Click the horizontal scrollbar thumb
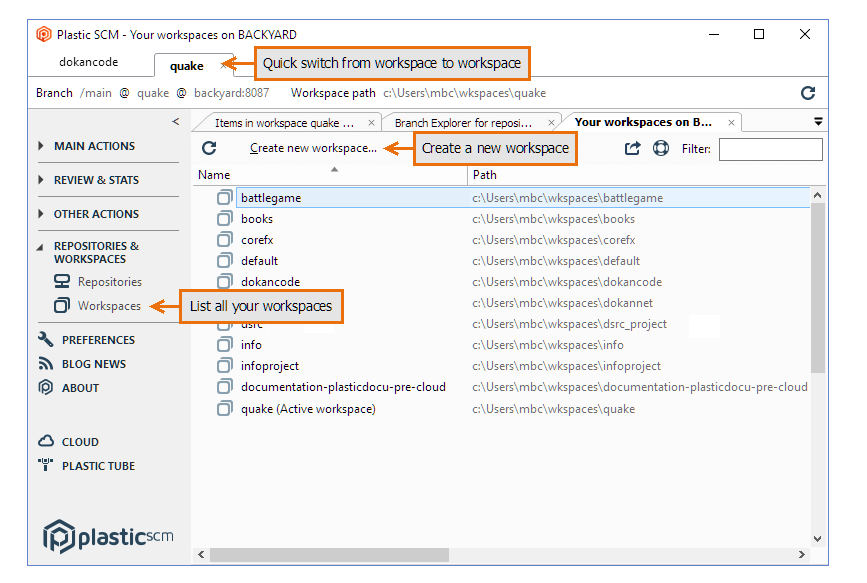This screenshot has height=583, width=867. coord(330,554)
